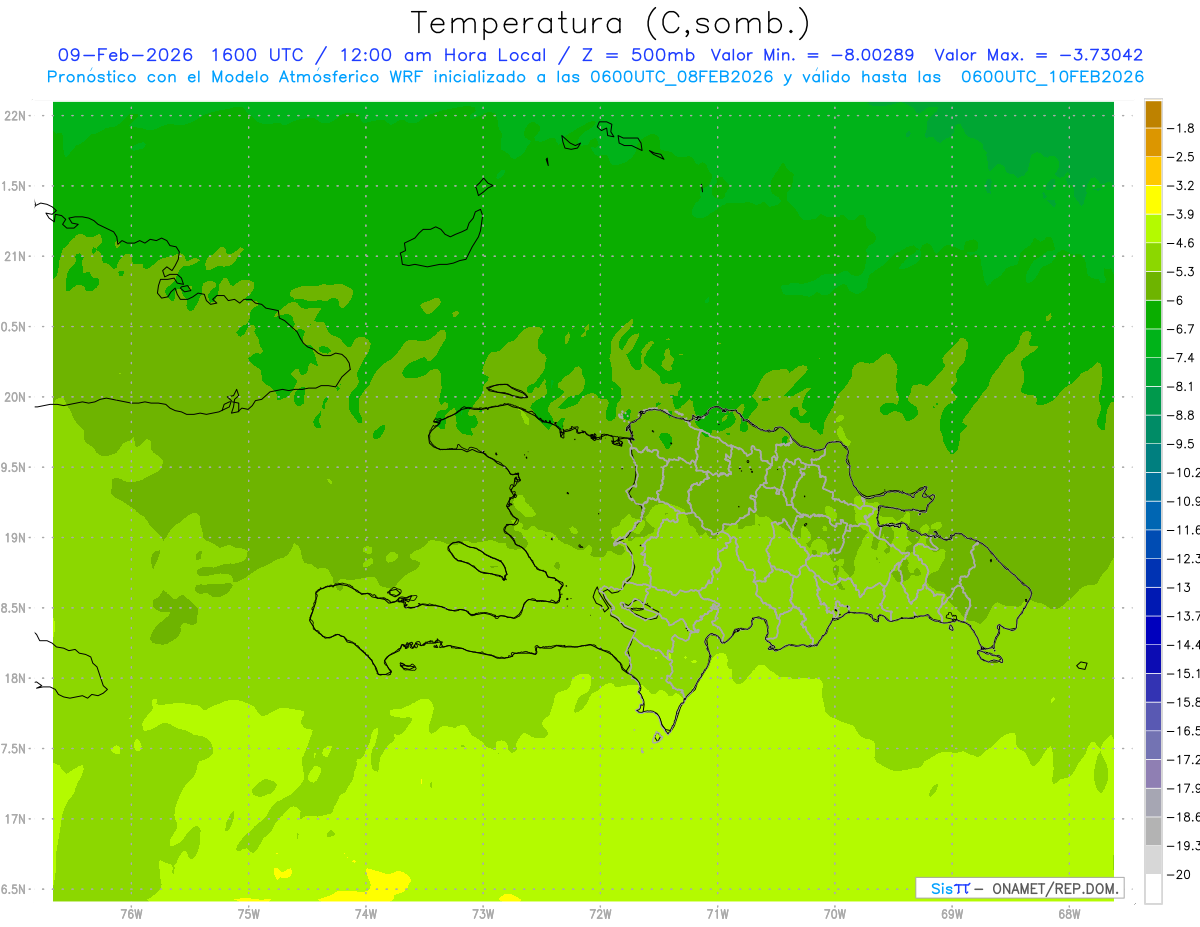Click the '22N' latitude label
The image size is (1200, 927).
(x=15, y=116)
